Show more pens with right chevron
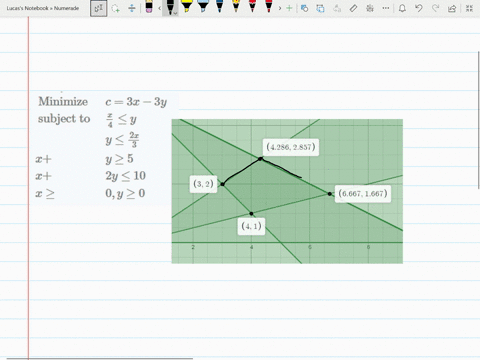This screenshot has height=360, width=480. [280, 8]
